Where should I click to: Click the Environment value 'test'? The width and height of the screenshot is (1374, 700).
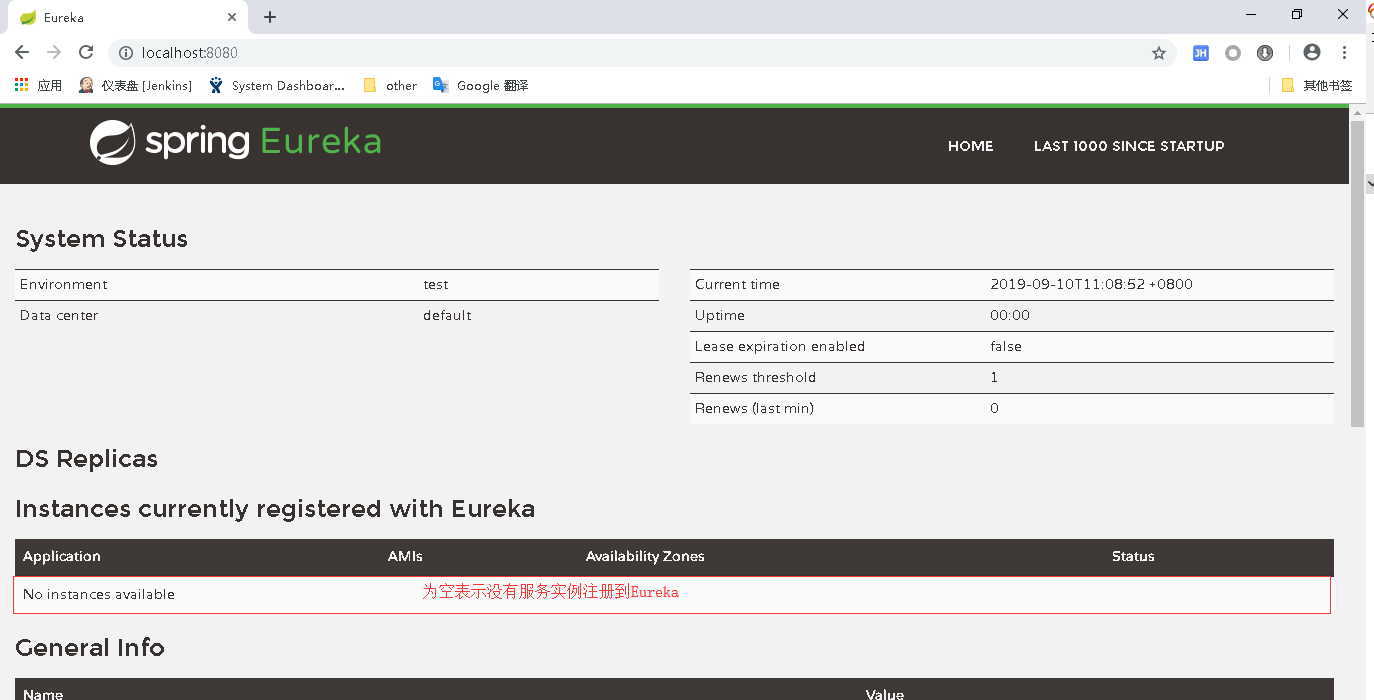[x=436, y=285]
